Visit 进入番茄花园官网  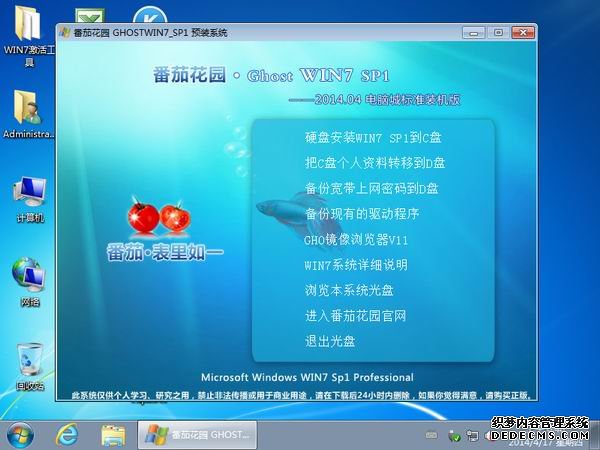pyautogui.click(x=355, y=316)
